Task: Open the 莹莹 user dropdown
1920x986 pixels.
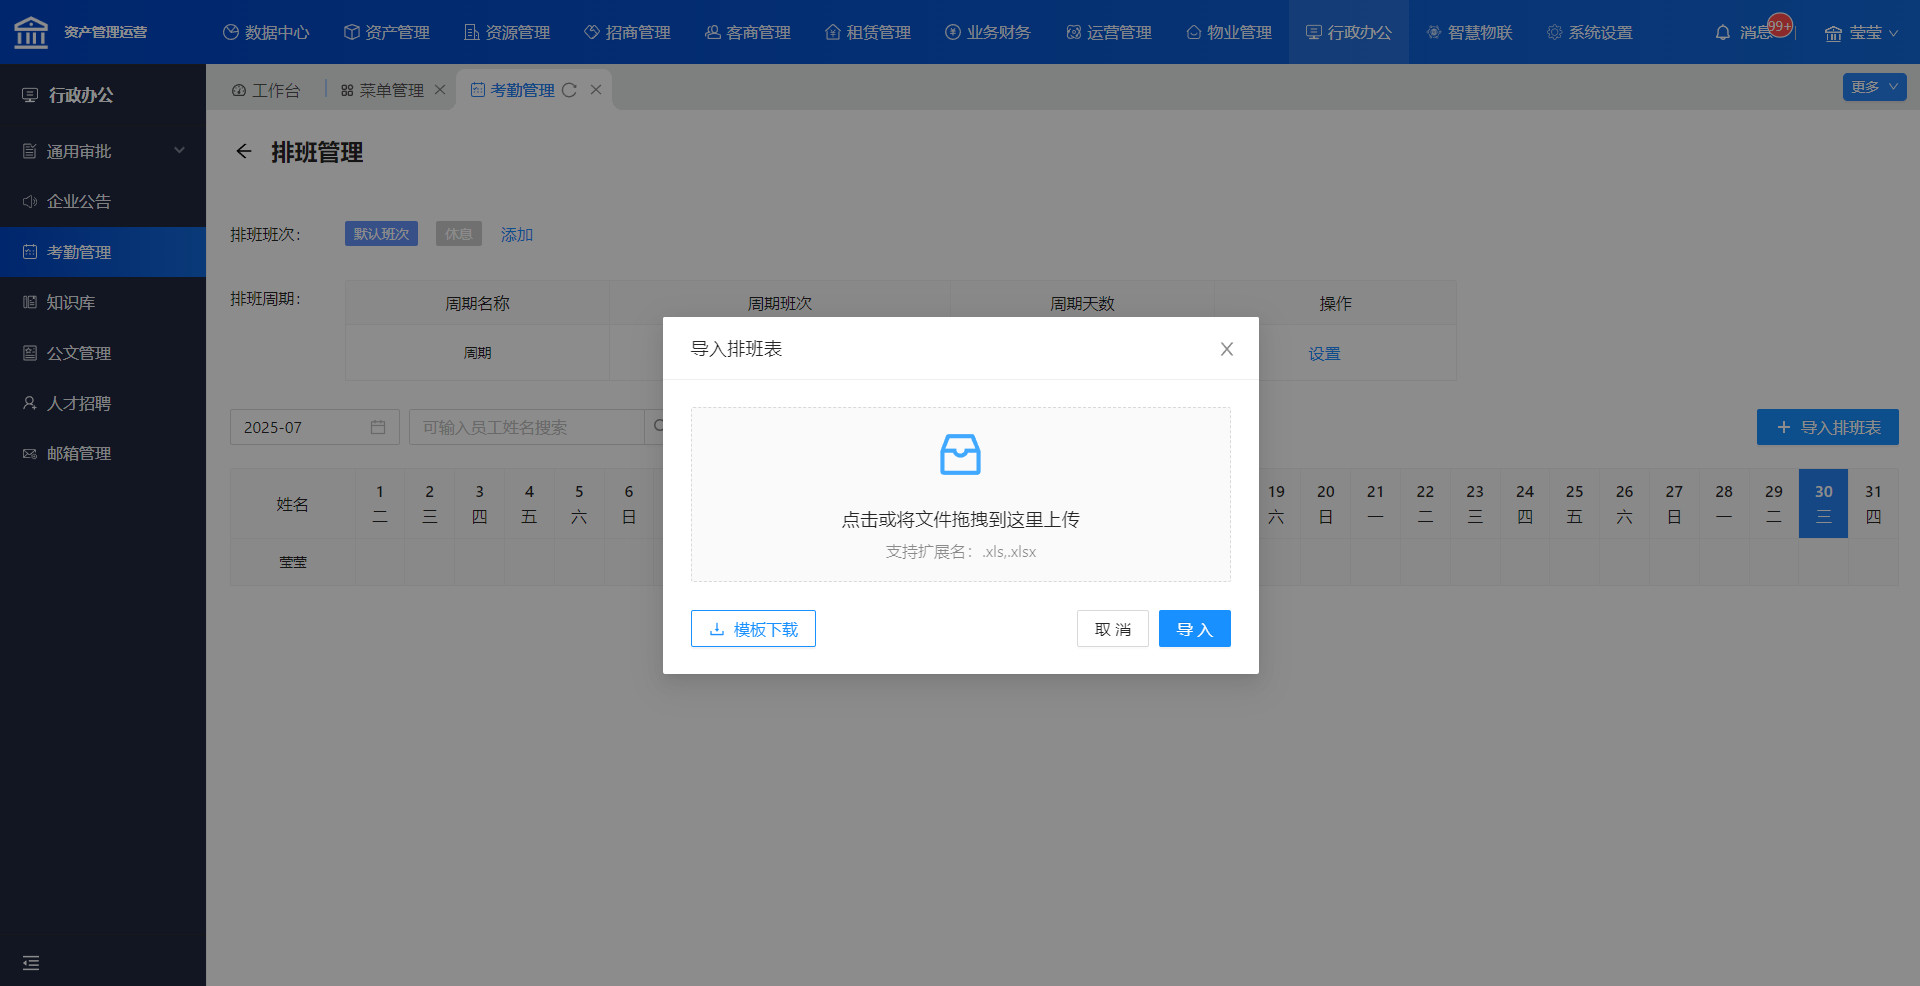Action: (x=1861, y=33)
